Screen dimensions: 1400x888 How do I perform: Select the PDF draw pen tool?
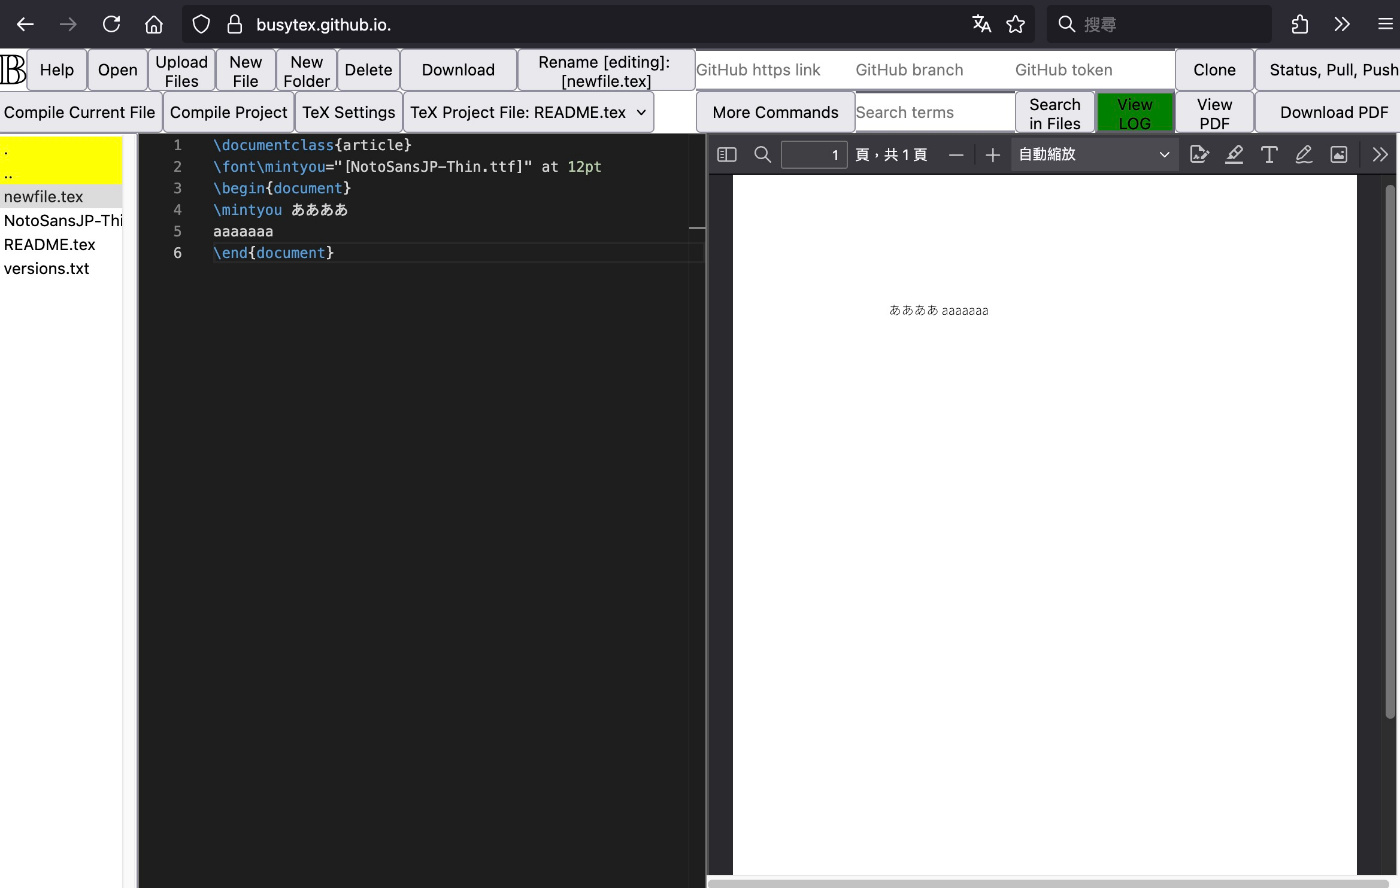(1304, 154)
